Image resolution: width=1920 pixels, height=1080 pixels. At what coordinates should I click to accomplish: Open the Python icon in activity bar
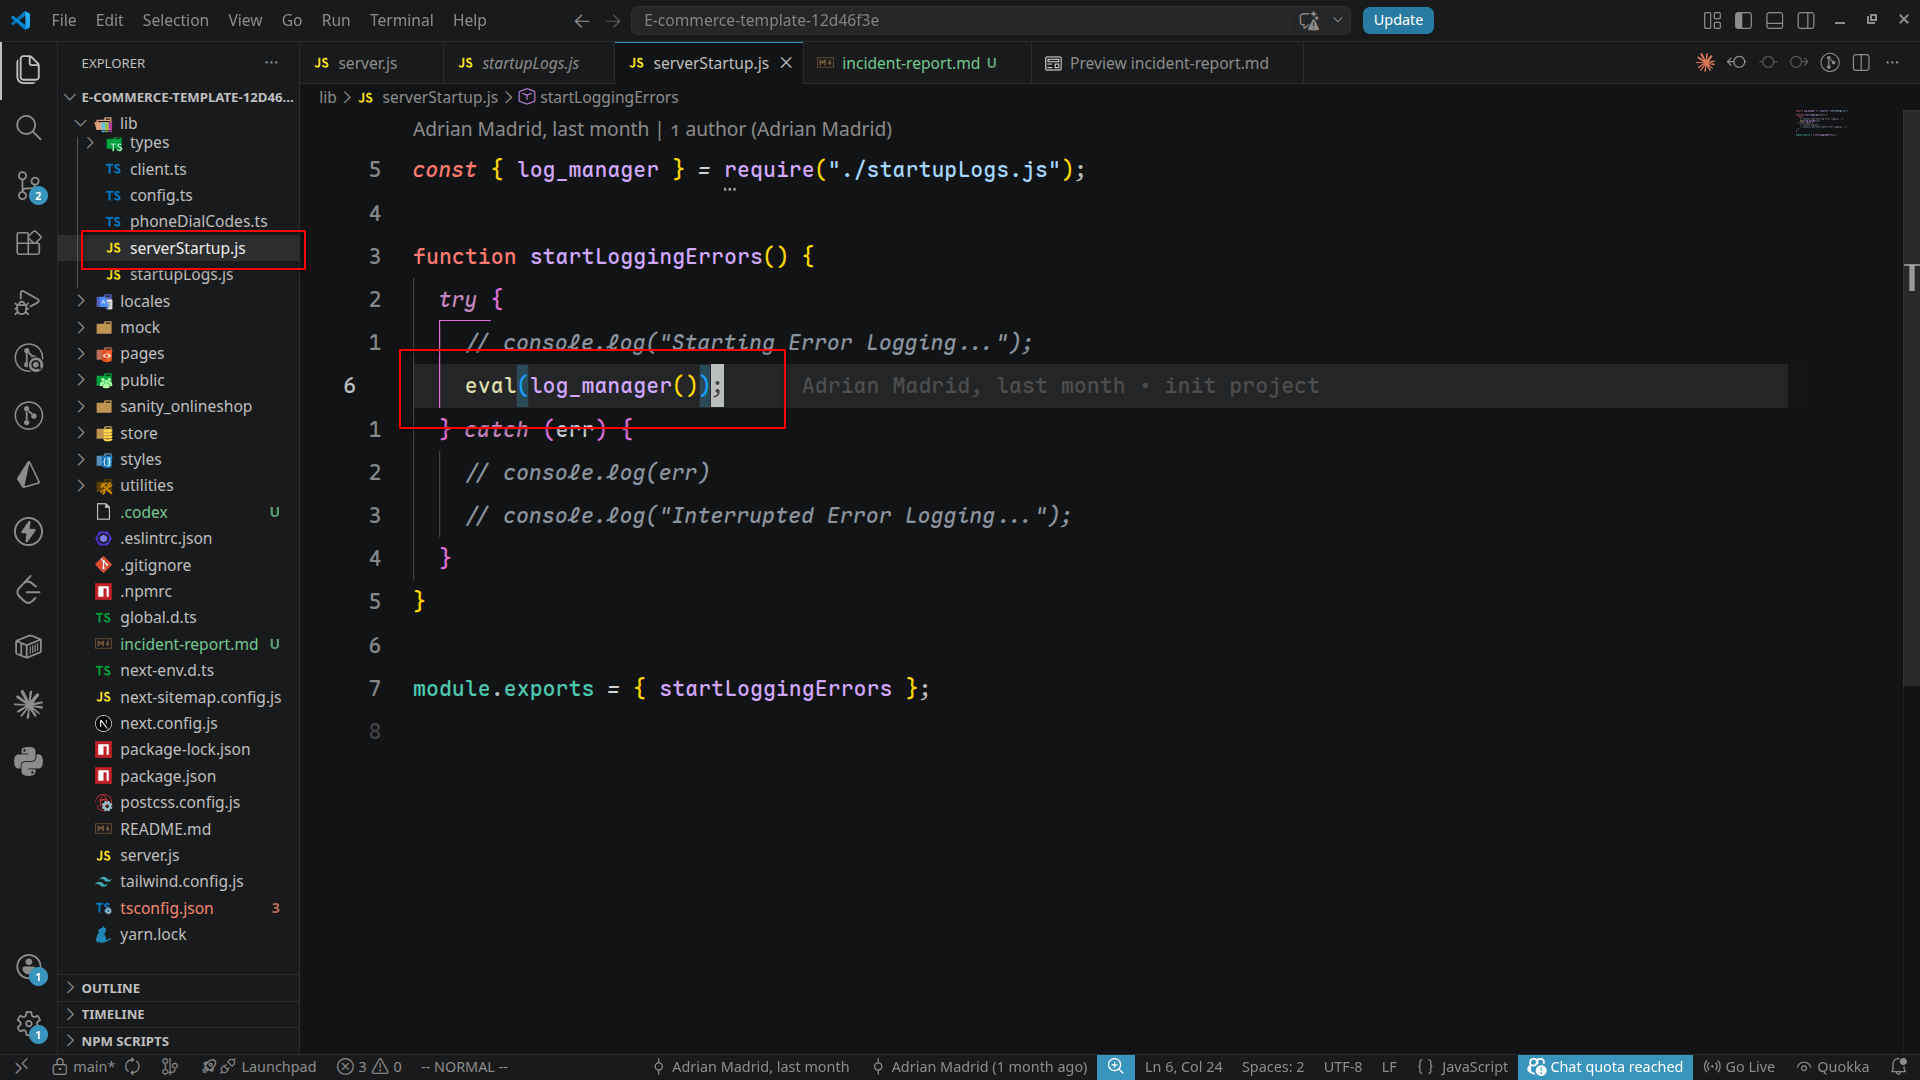pos(28,762)
